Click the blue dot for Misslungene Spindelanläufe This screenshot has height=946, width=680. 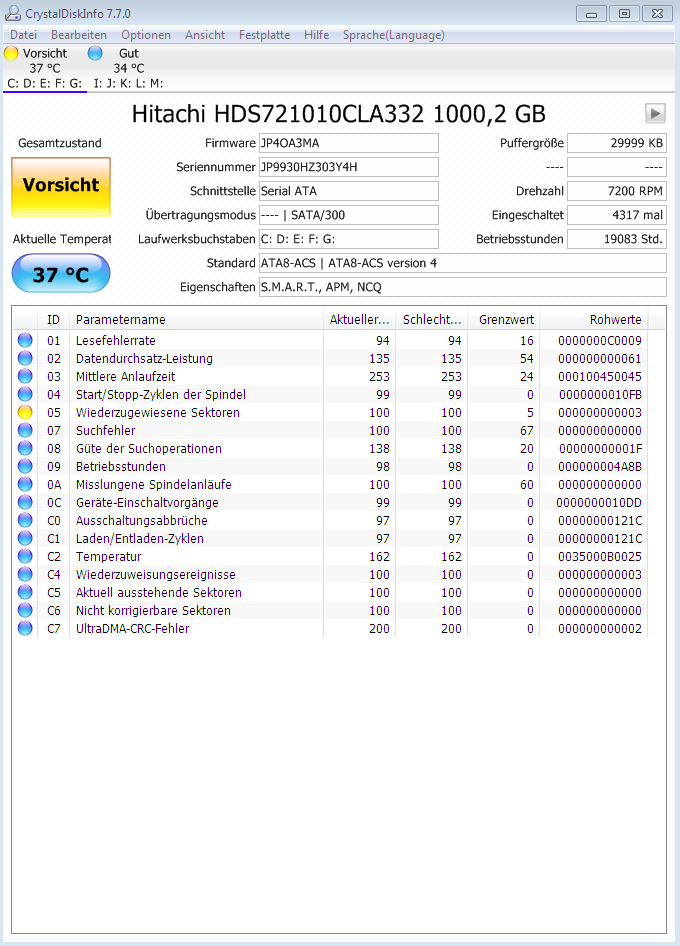25,484
